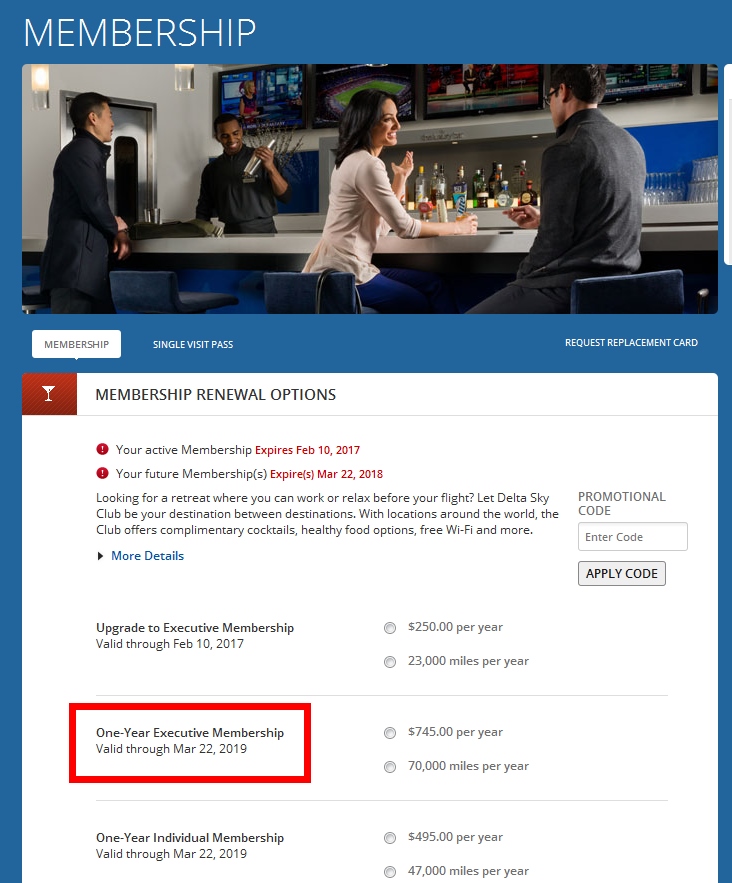732x883 pixels.
Task: Pick 47,000 miles per year option
Action: click(x=390, y=872)
